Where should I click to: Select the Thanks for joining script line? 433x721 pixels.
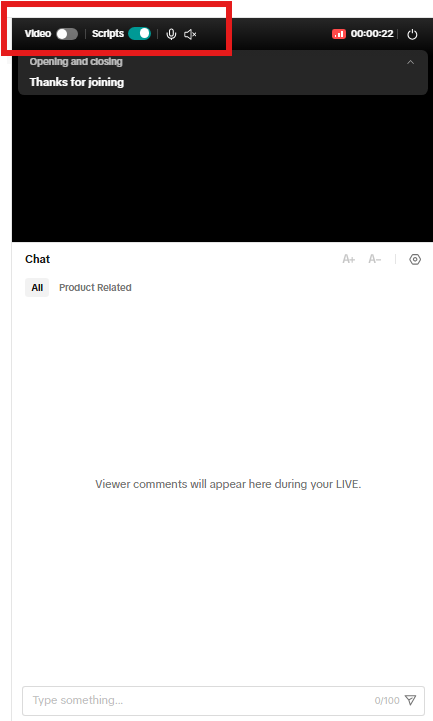(77, 82)
